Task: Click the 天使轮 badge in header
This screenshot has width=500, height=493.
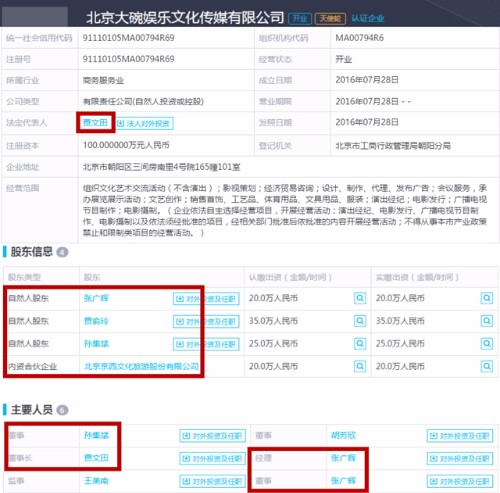Action: tap(330, 18)
